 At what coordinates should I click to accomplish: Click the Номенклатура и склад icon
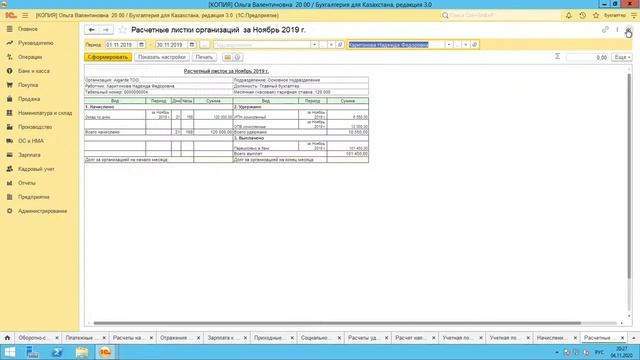tap(9, 113)
